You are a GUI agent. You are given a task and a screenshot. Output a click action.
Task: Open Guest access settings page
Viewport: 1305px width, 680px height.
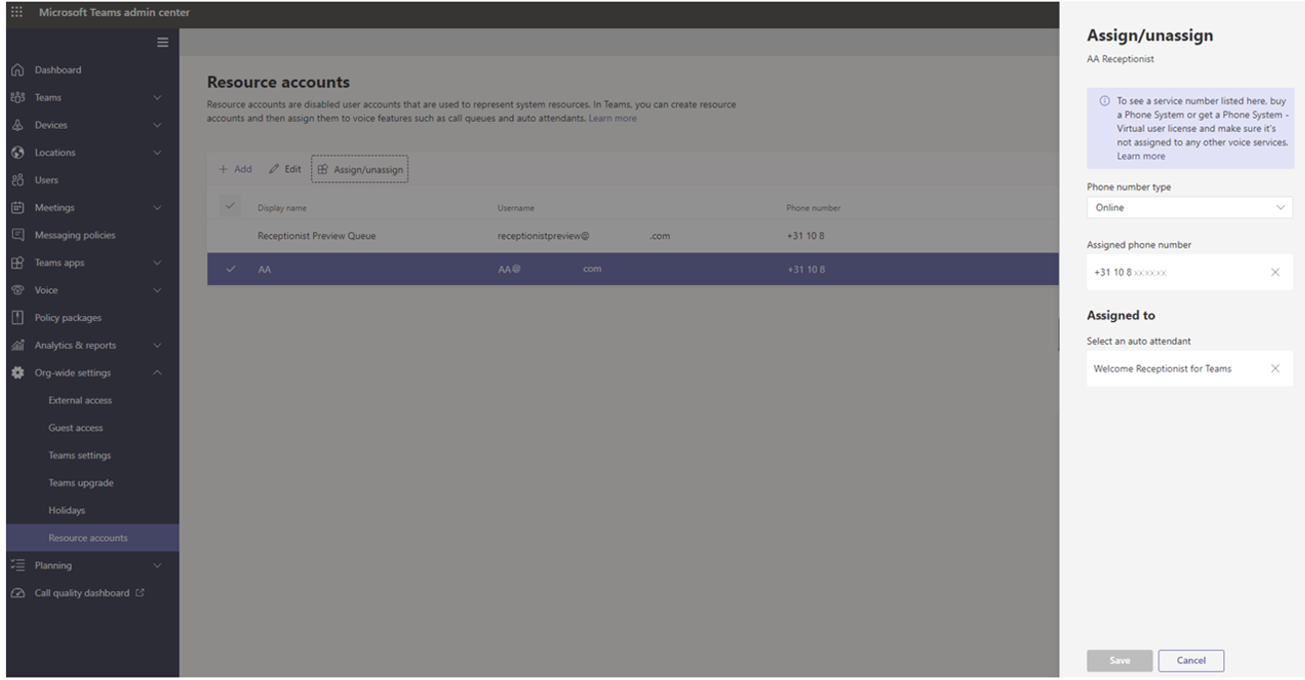coord(76,428)
